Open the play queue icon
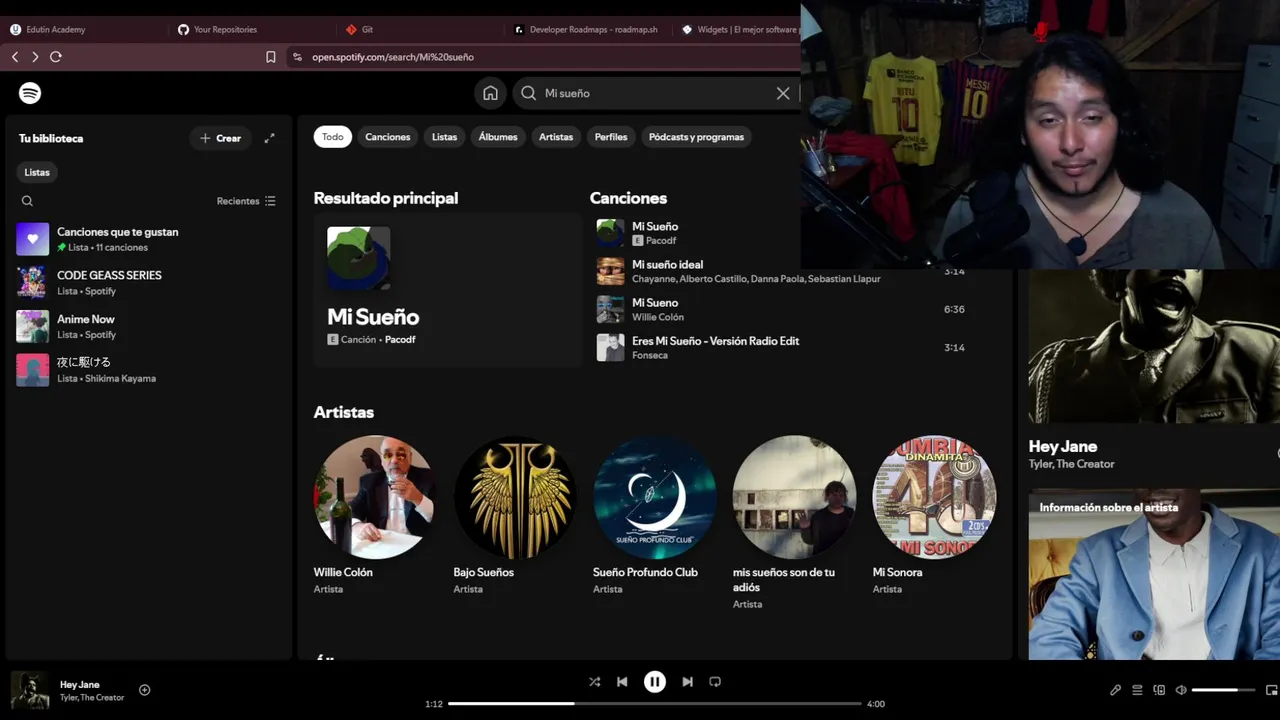 [1137, 690]
